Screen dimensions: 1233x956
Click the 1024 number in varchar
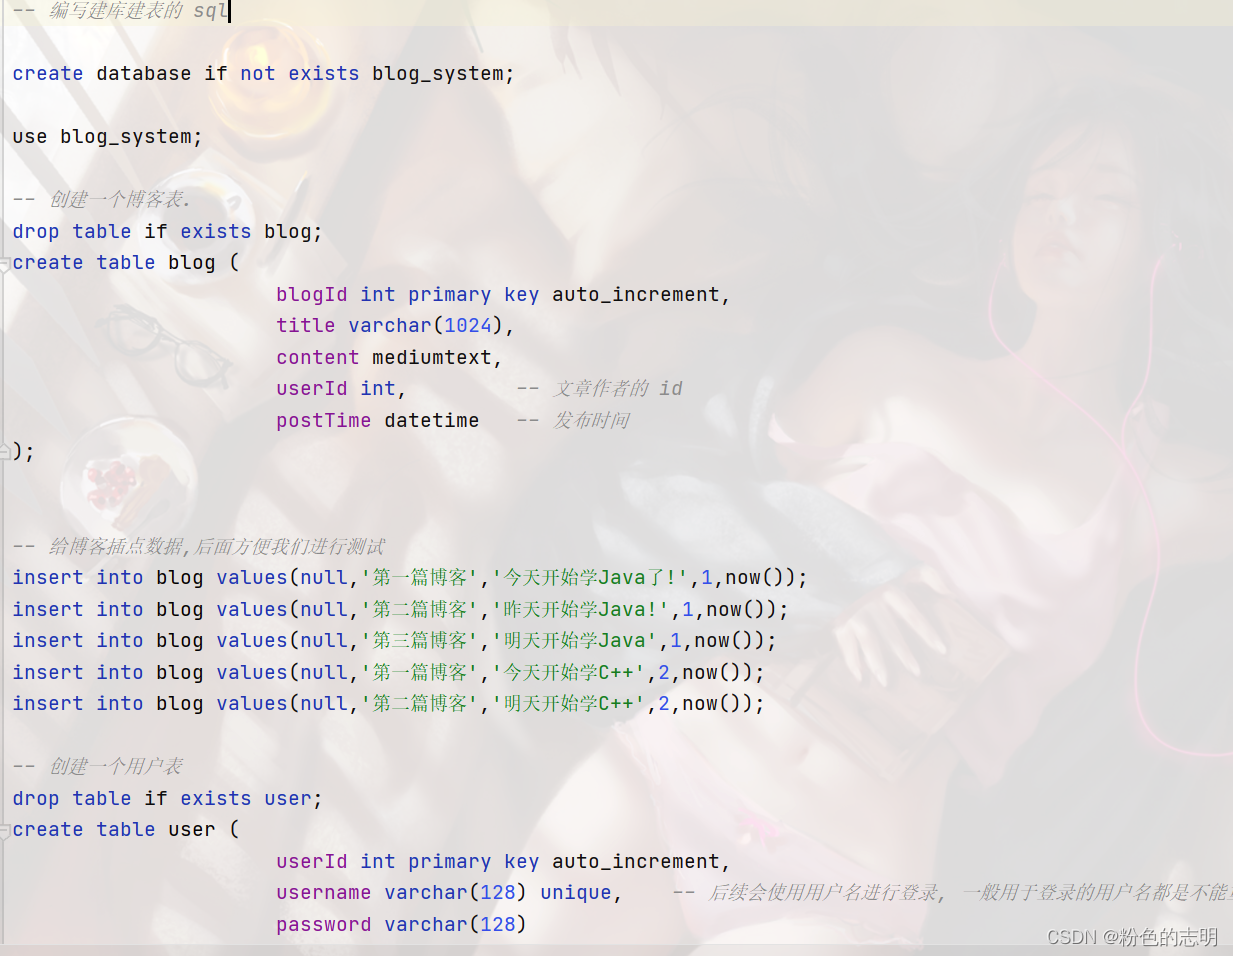[x=468, y=326]
